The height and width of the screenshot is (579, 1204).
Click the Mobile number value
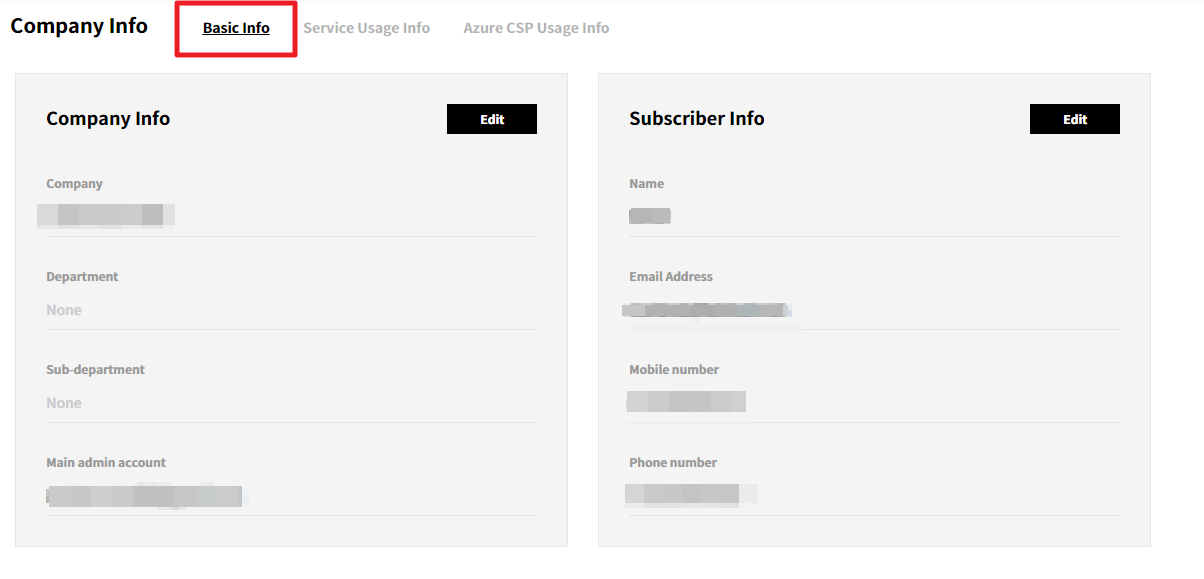[686, 402]
